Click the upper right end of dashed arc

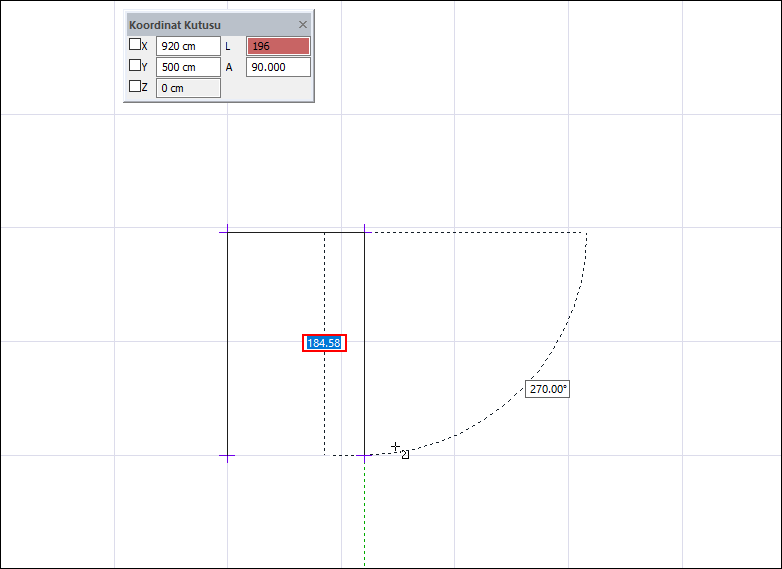pyautogui.click(x=586, y=234)
